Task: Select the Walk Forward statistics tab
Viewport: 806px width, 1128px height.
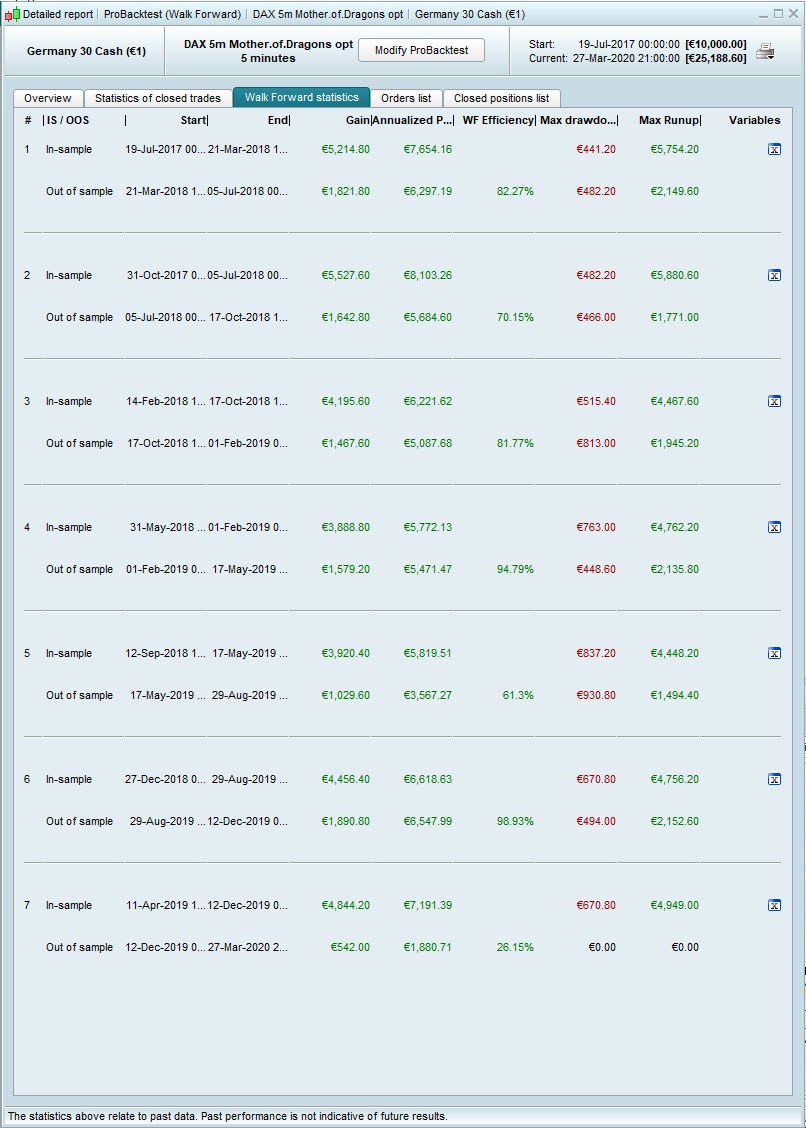Action: click(302, 97)
